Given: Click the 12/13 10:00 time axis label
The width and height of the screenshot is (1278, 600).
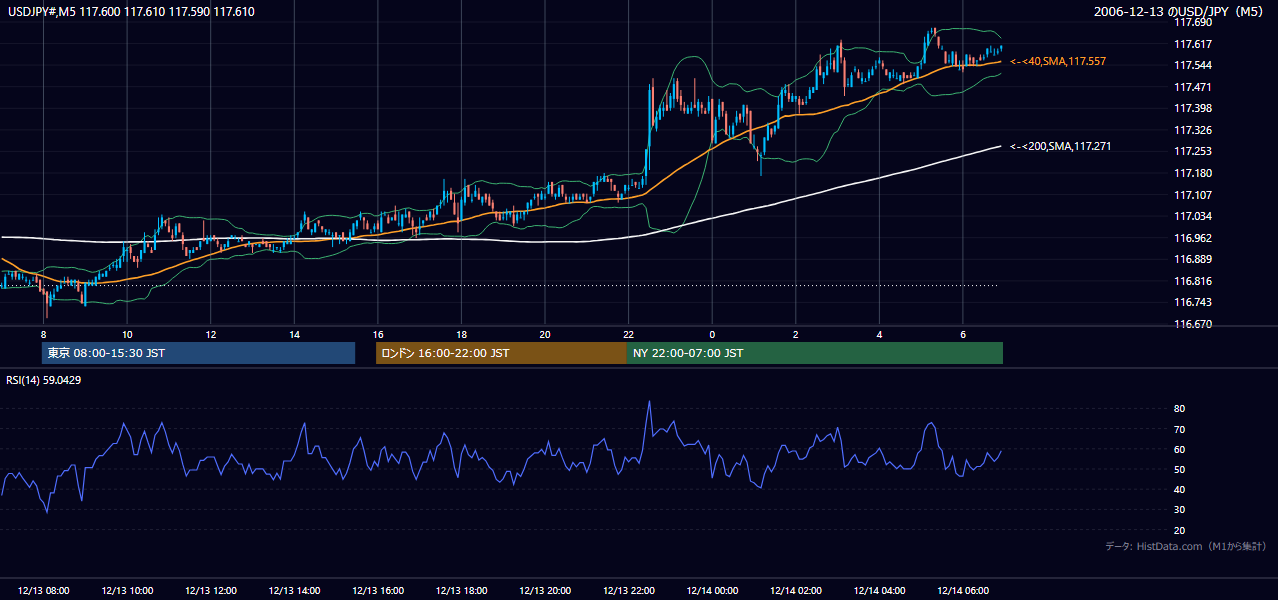Looking at the screenshot, I should point(127,591).
